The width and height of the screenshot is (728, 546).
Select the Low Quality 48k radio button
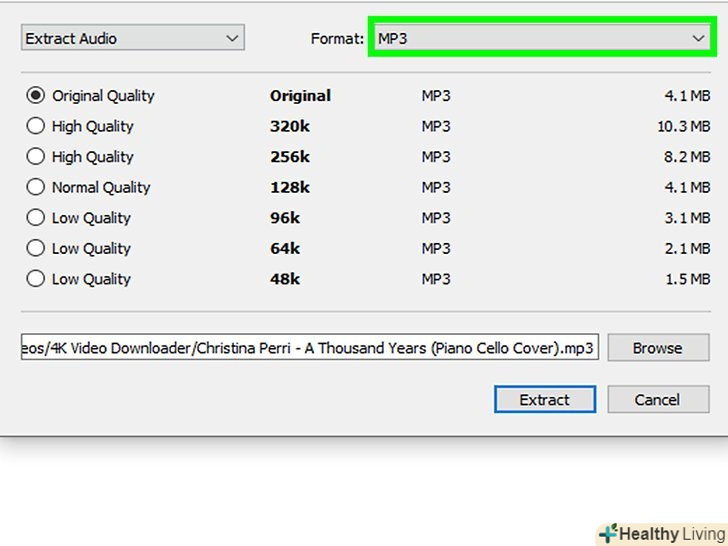pos(36,279)
